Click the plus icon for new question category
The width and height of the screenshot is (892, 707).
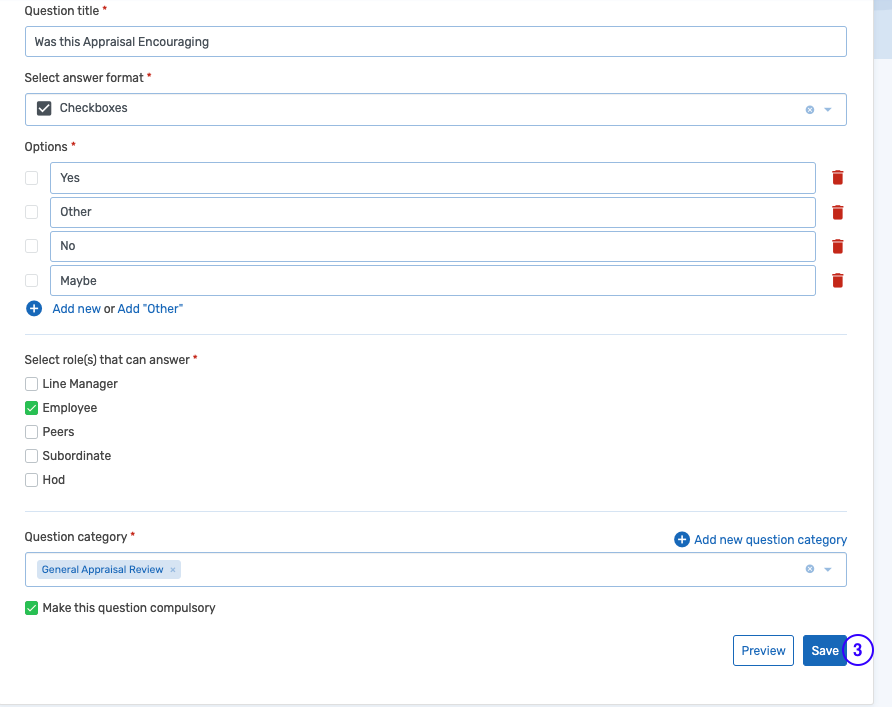682,539
